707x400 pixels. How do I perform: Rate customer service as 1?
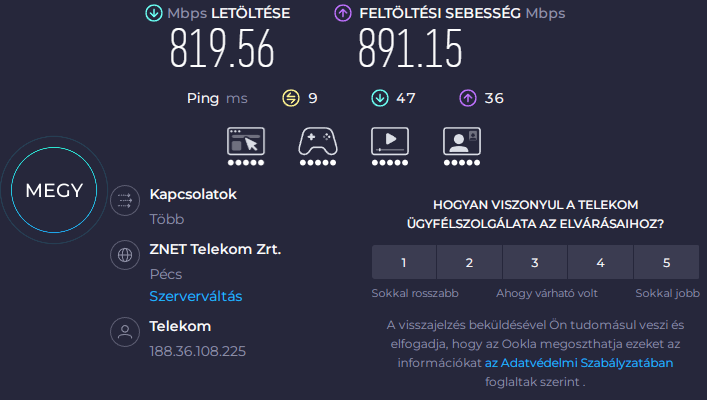404,262
